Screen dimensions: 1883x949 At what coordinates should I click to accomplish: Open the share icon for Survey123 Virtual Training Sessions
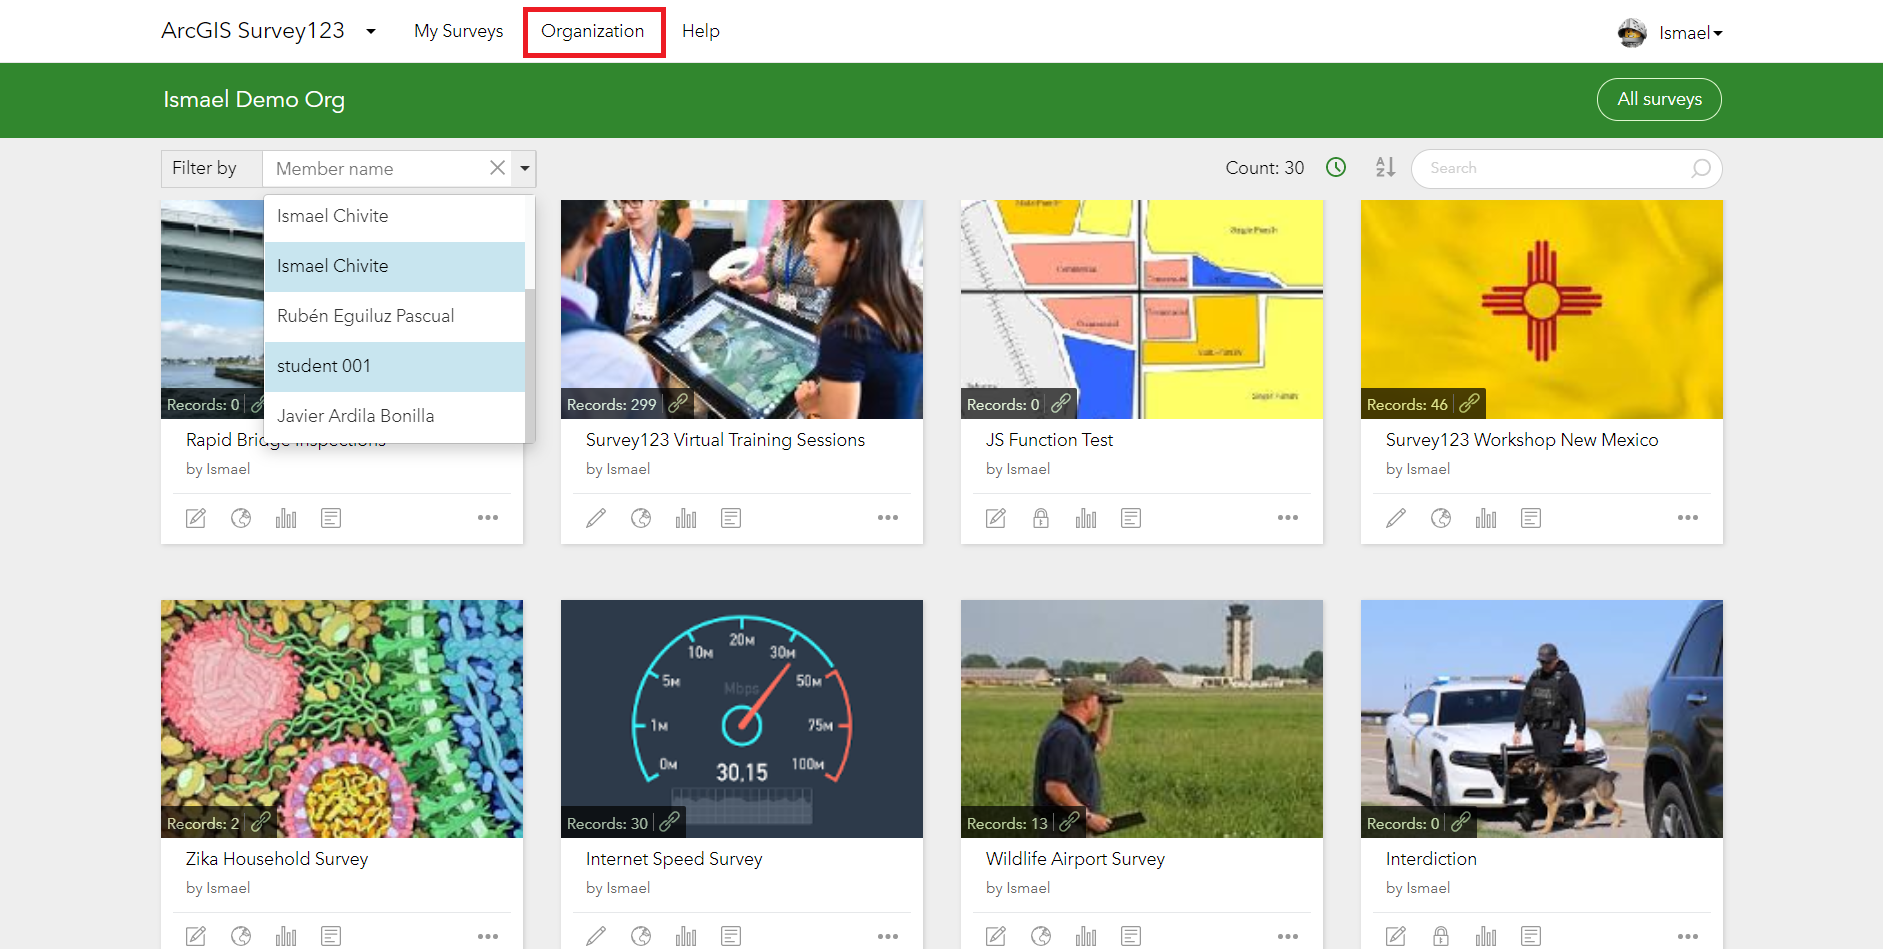(x=641, y=518)
